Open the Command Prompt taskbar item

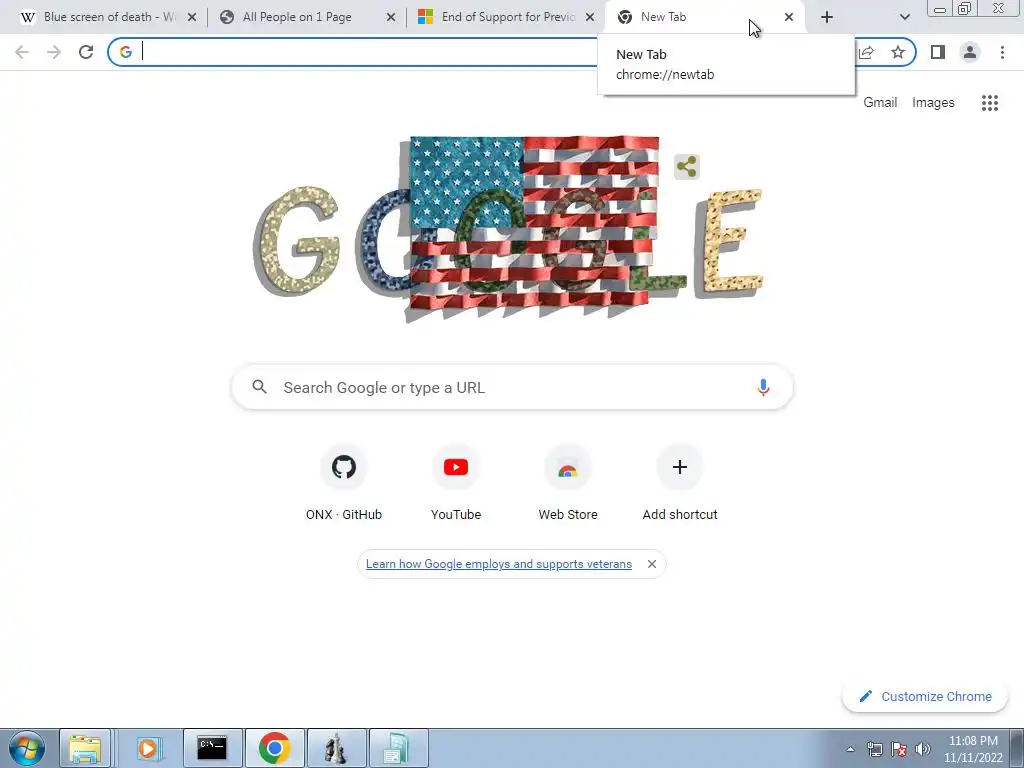[x=212, y=748]
